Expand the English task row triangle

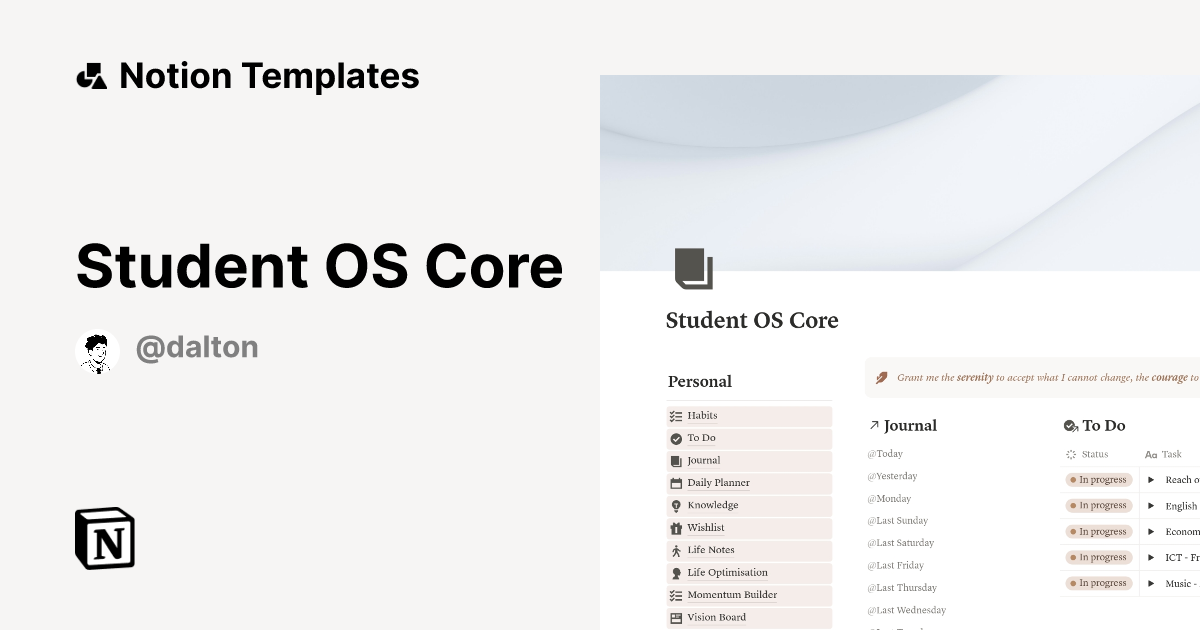[x=1152, y=505]
